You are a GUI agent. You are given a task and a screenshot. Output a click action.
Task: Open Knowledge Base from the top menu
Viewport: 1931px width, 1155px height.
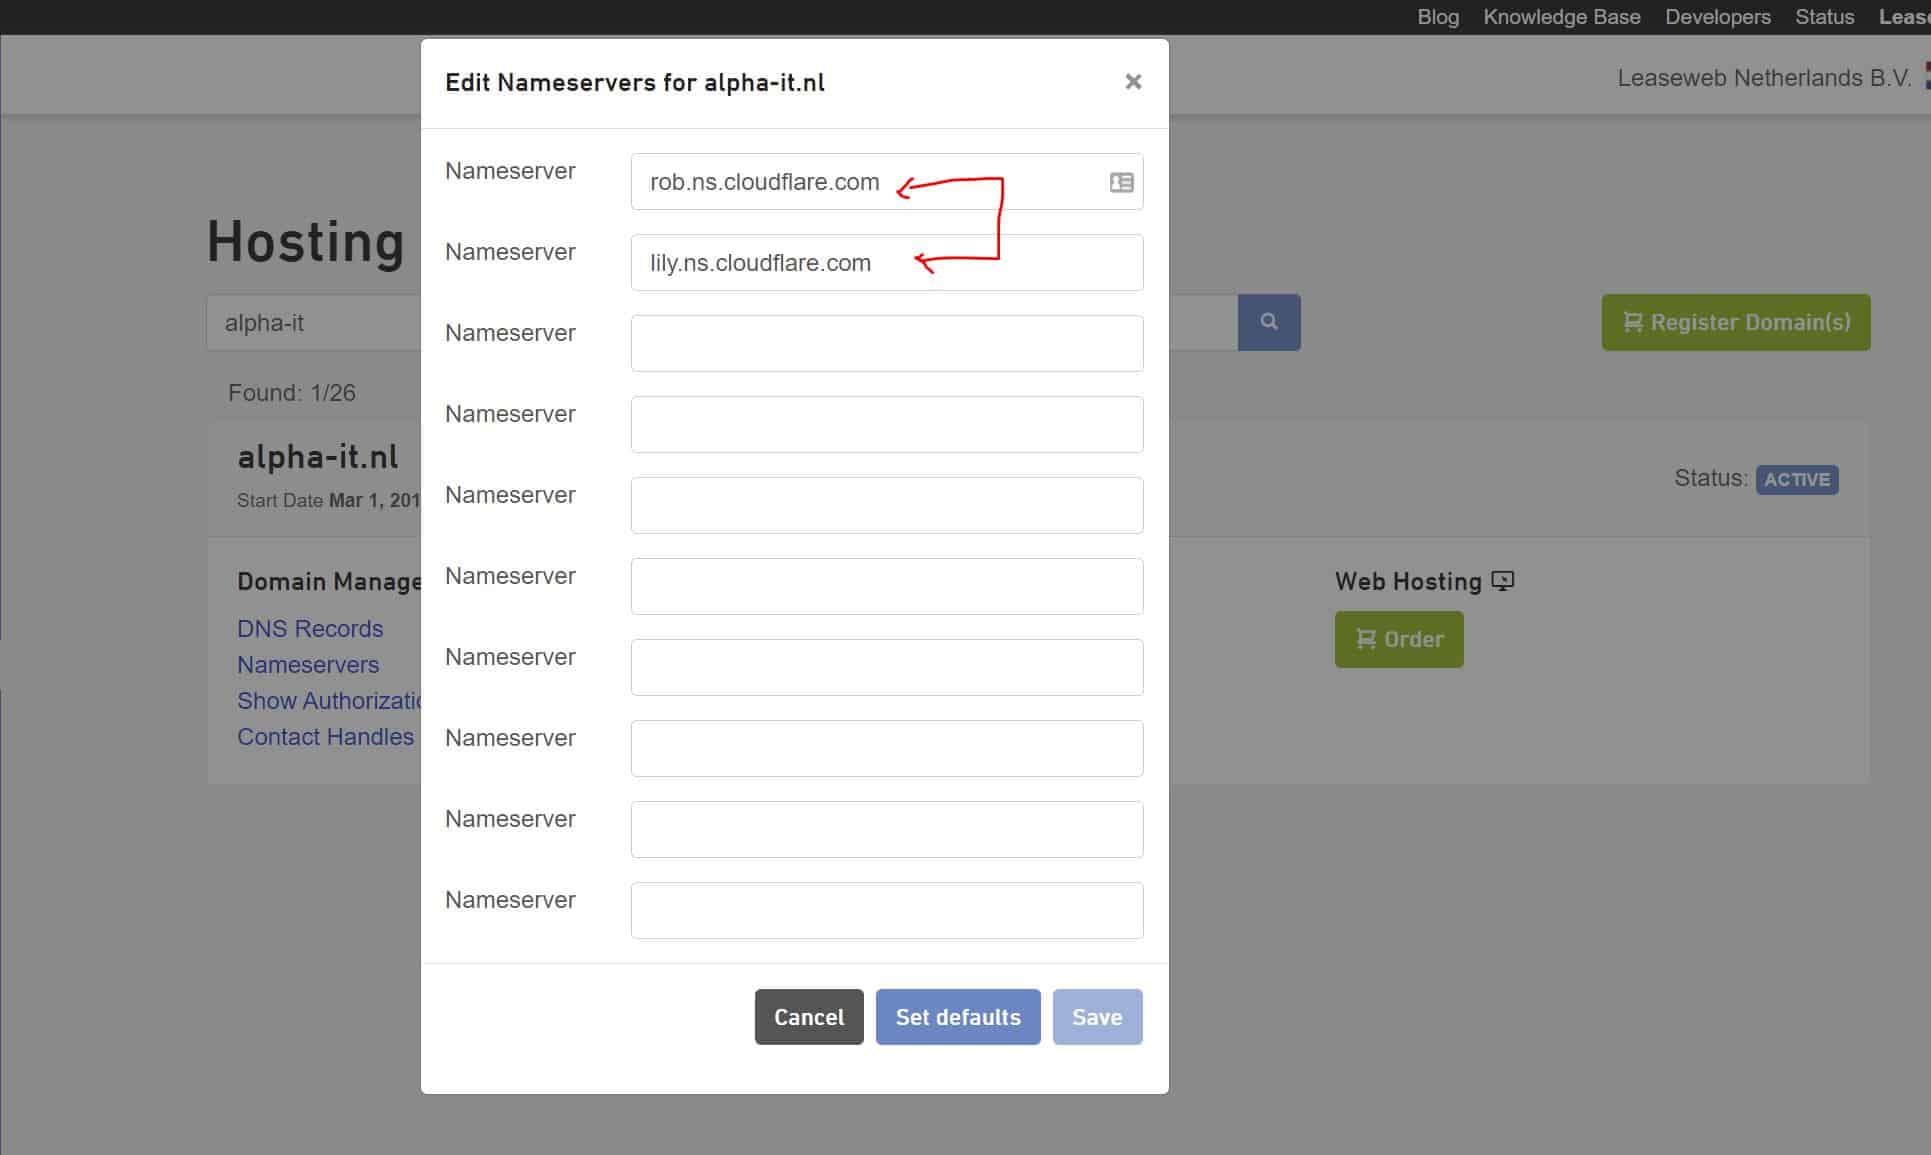coord(1561,17)
